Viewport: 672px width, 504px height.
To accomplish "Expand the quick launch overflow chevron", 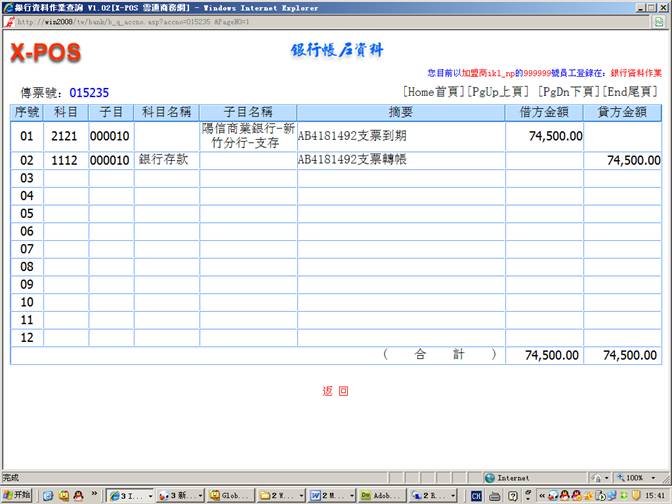I will click(x=95, y=495).
